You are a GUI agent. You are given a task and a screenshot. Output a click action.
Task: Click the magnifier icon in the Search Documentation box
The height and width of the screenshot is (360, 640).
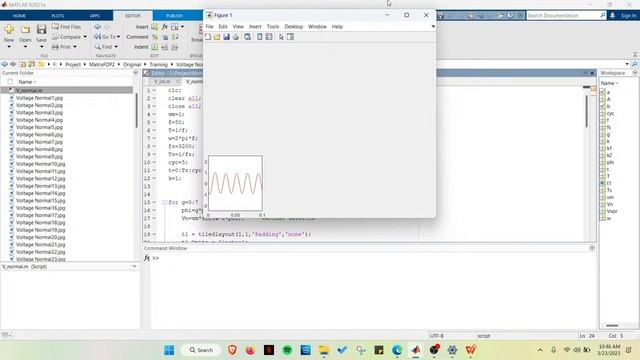pos(602,16)
